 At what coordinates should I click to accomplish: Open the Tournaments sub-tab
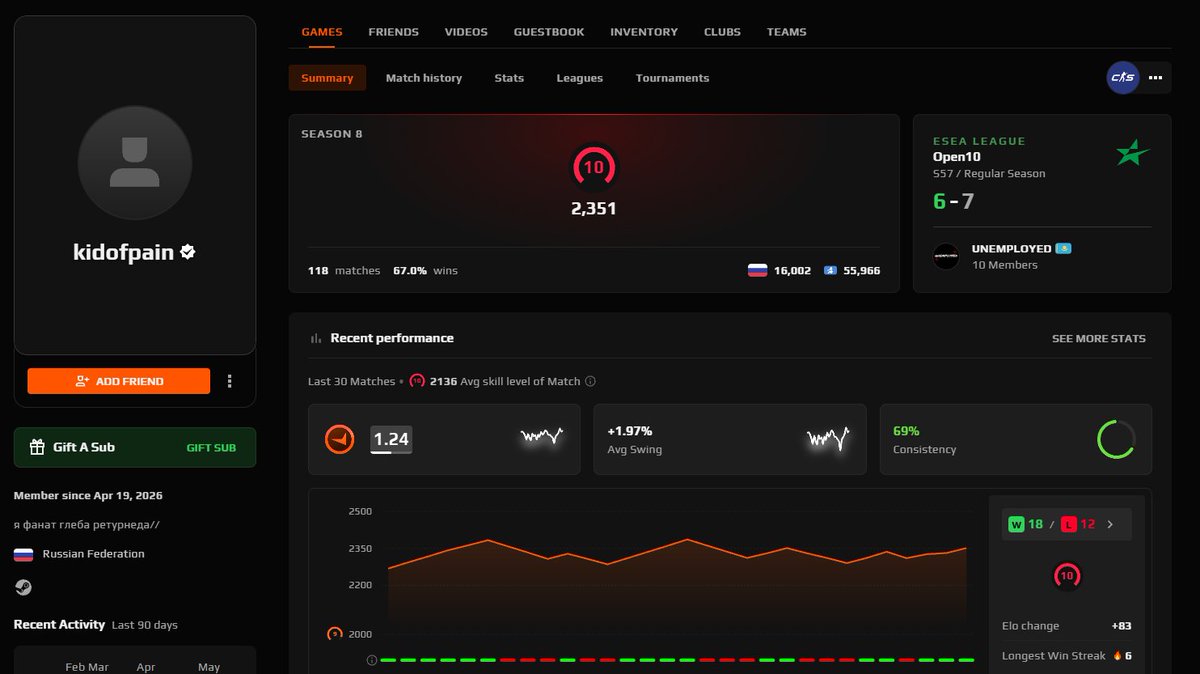[672, 78]
